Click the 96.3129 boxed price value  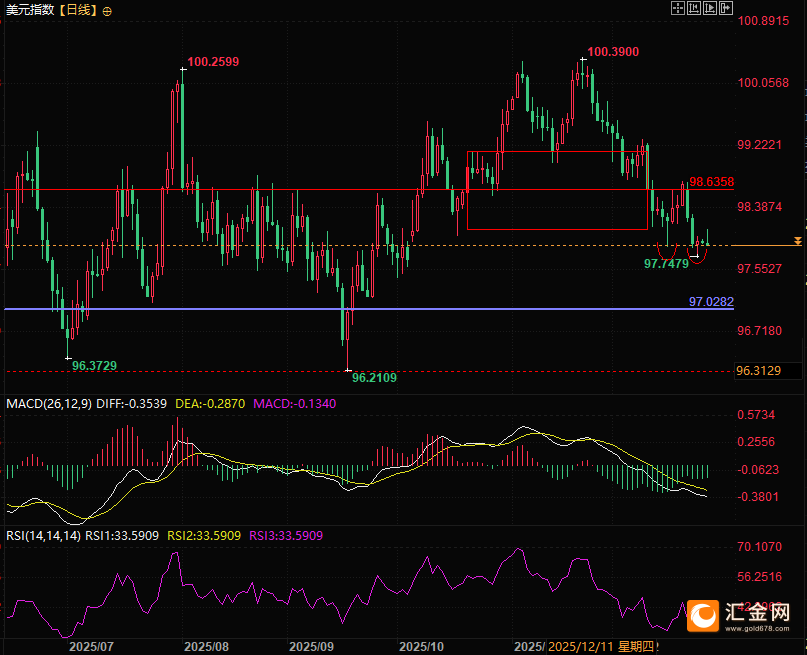click(759, 370)
